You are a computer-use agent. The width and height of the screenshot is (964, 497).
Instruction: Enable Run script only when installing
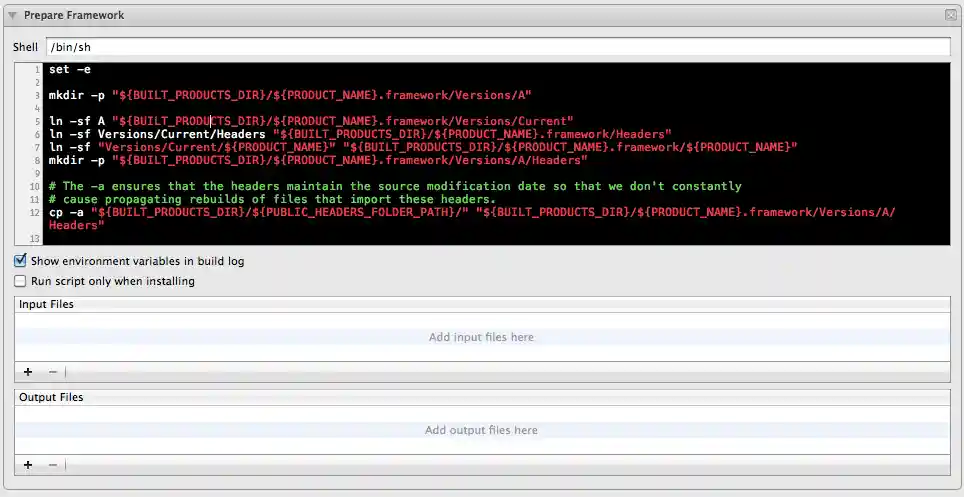click(x=20, y=281)
